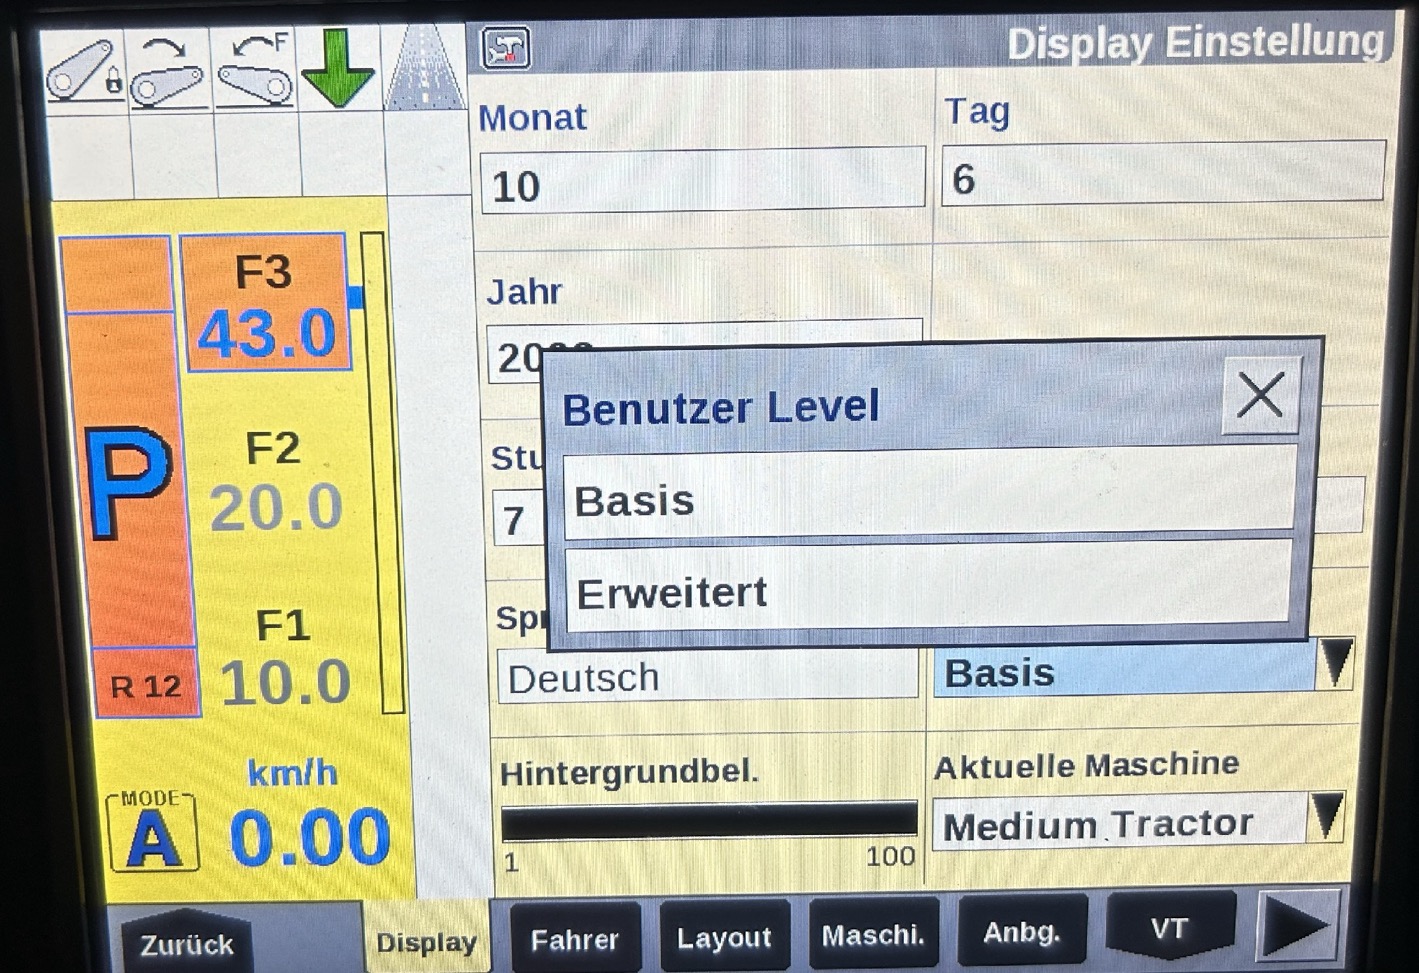Click the green down arrow icon

point(338,70)
